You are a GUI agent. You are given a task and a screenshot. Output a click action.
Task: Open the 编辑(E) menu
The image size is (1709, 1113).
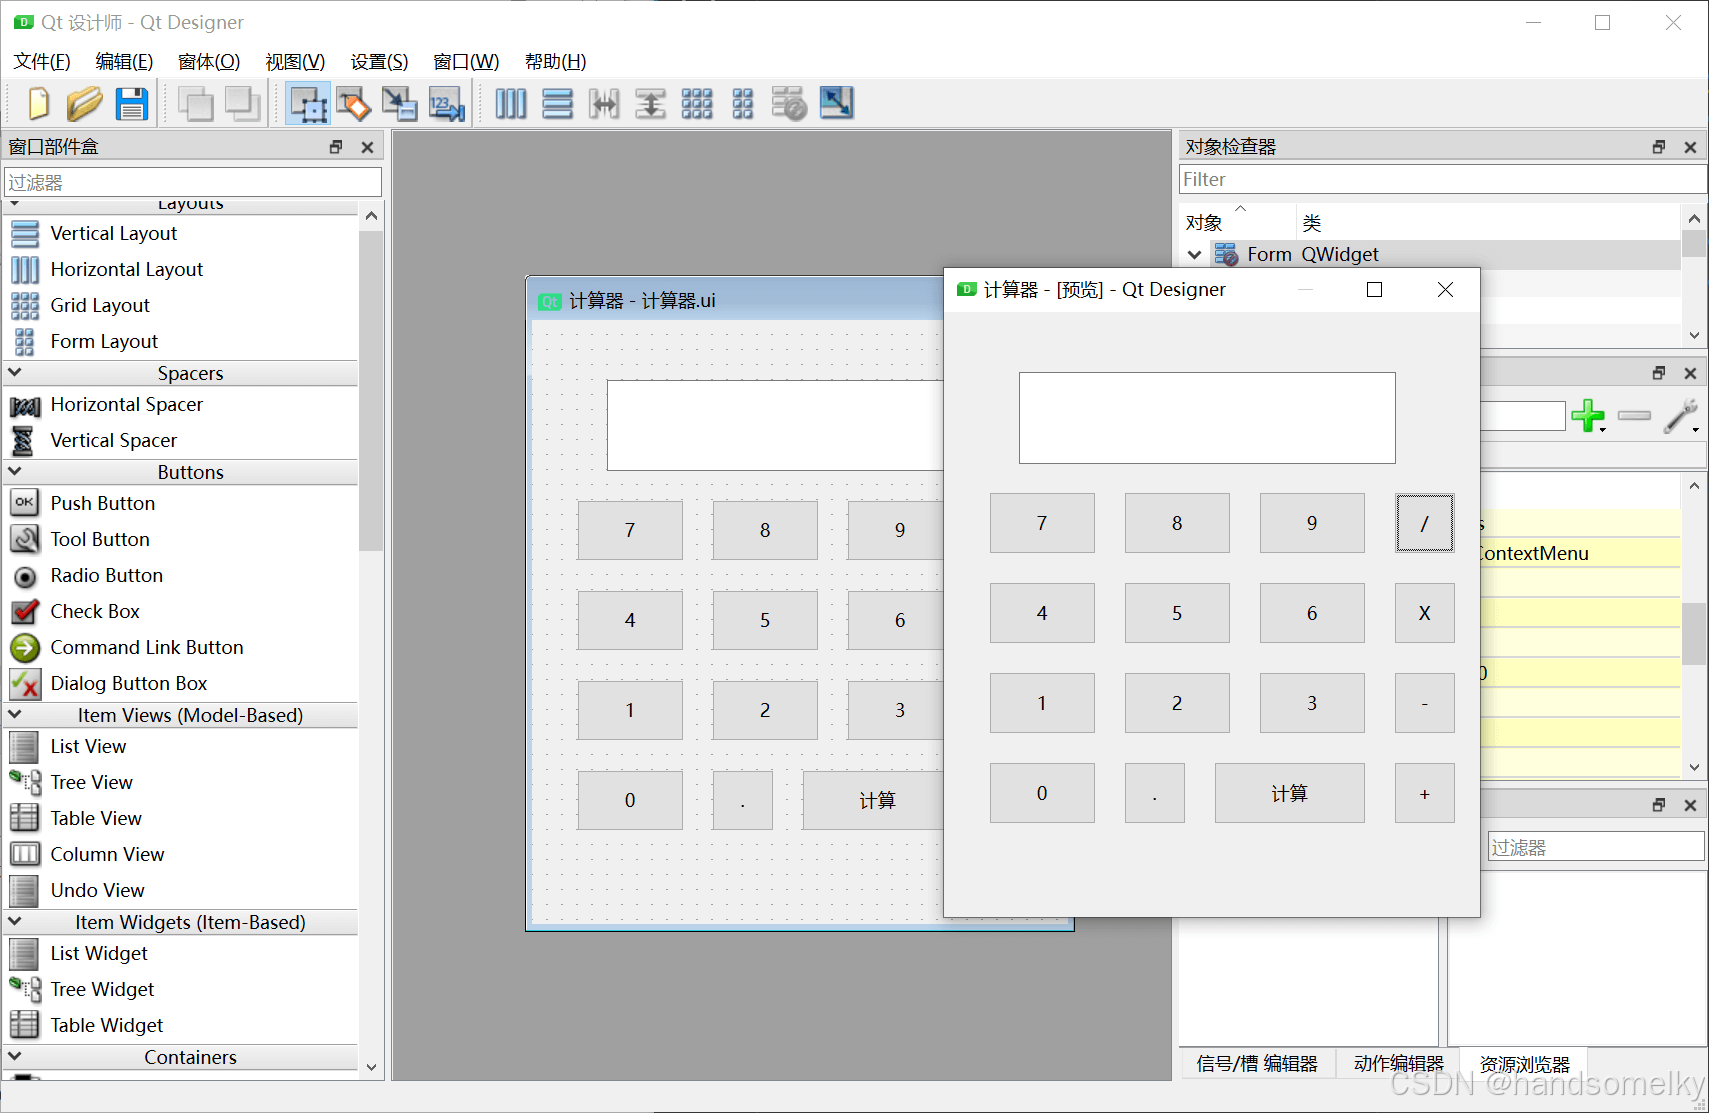point(124,62)
